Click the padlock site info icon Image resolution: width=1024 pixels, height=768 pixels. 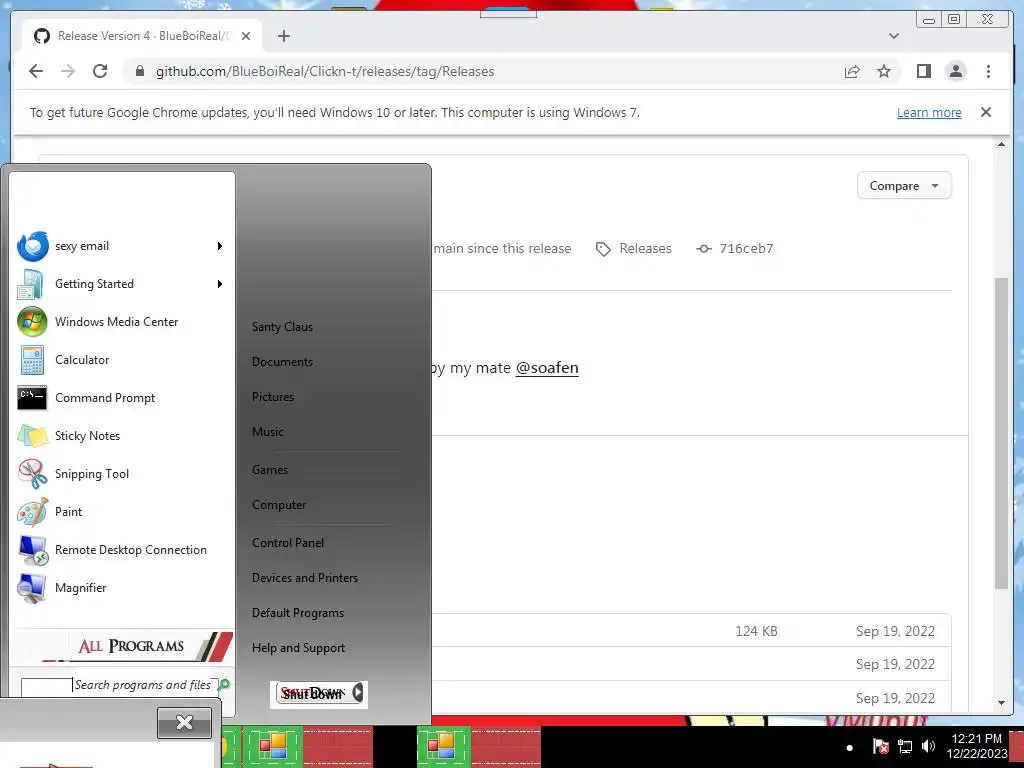139,71
